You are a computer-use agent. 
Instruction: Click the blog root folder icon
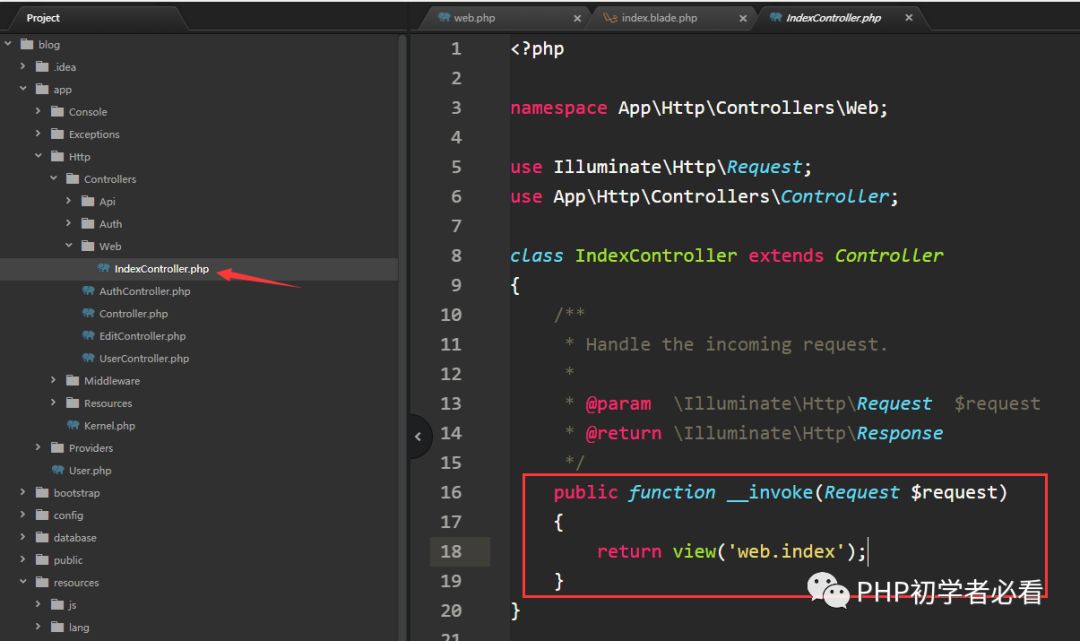point(27,45)
